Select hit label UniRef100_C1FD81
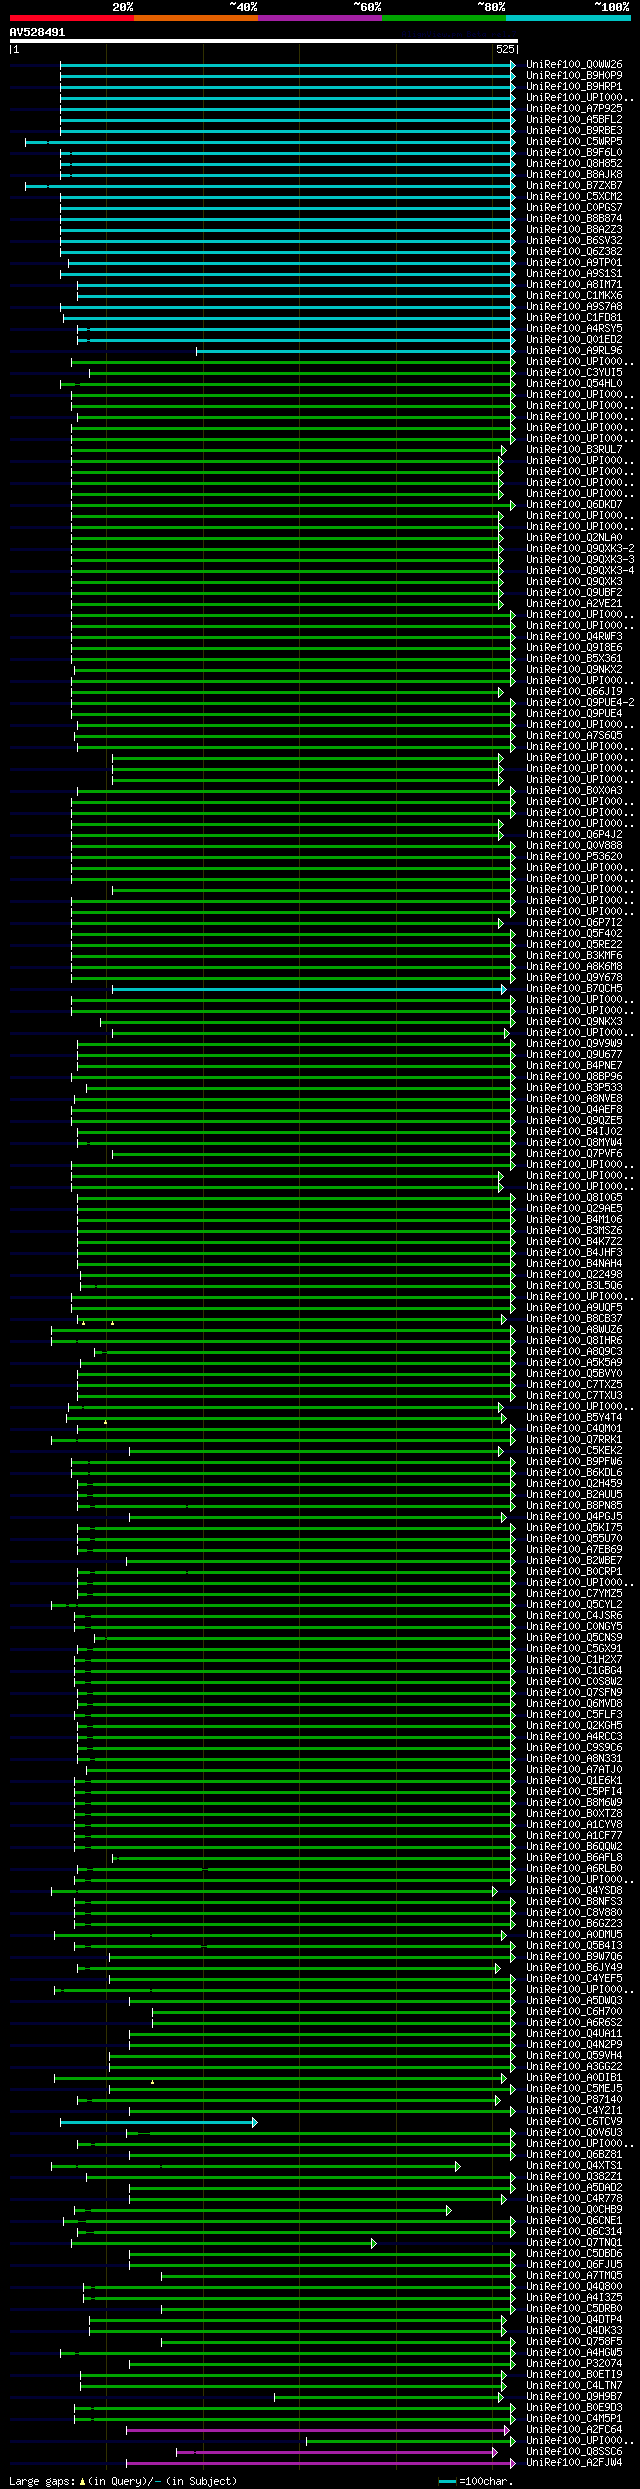The image size is (640, 2489). tap(574, 318)
